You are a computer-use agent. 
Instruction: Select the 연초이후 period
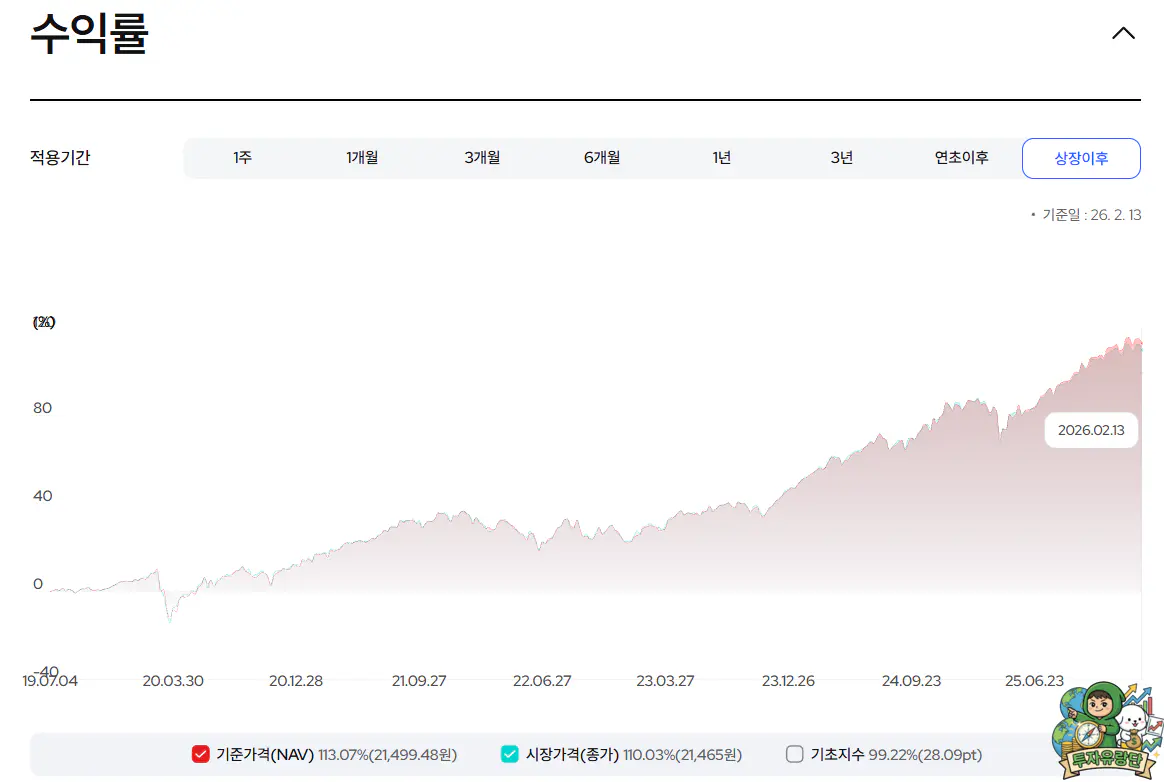pos(961,158)
